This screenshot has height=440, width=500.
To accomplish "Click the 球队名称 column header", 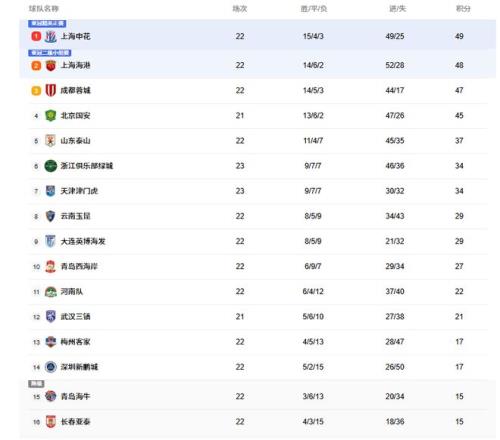I will (44, 9).
